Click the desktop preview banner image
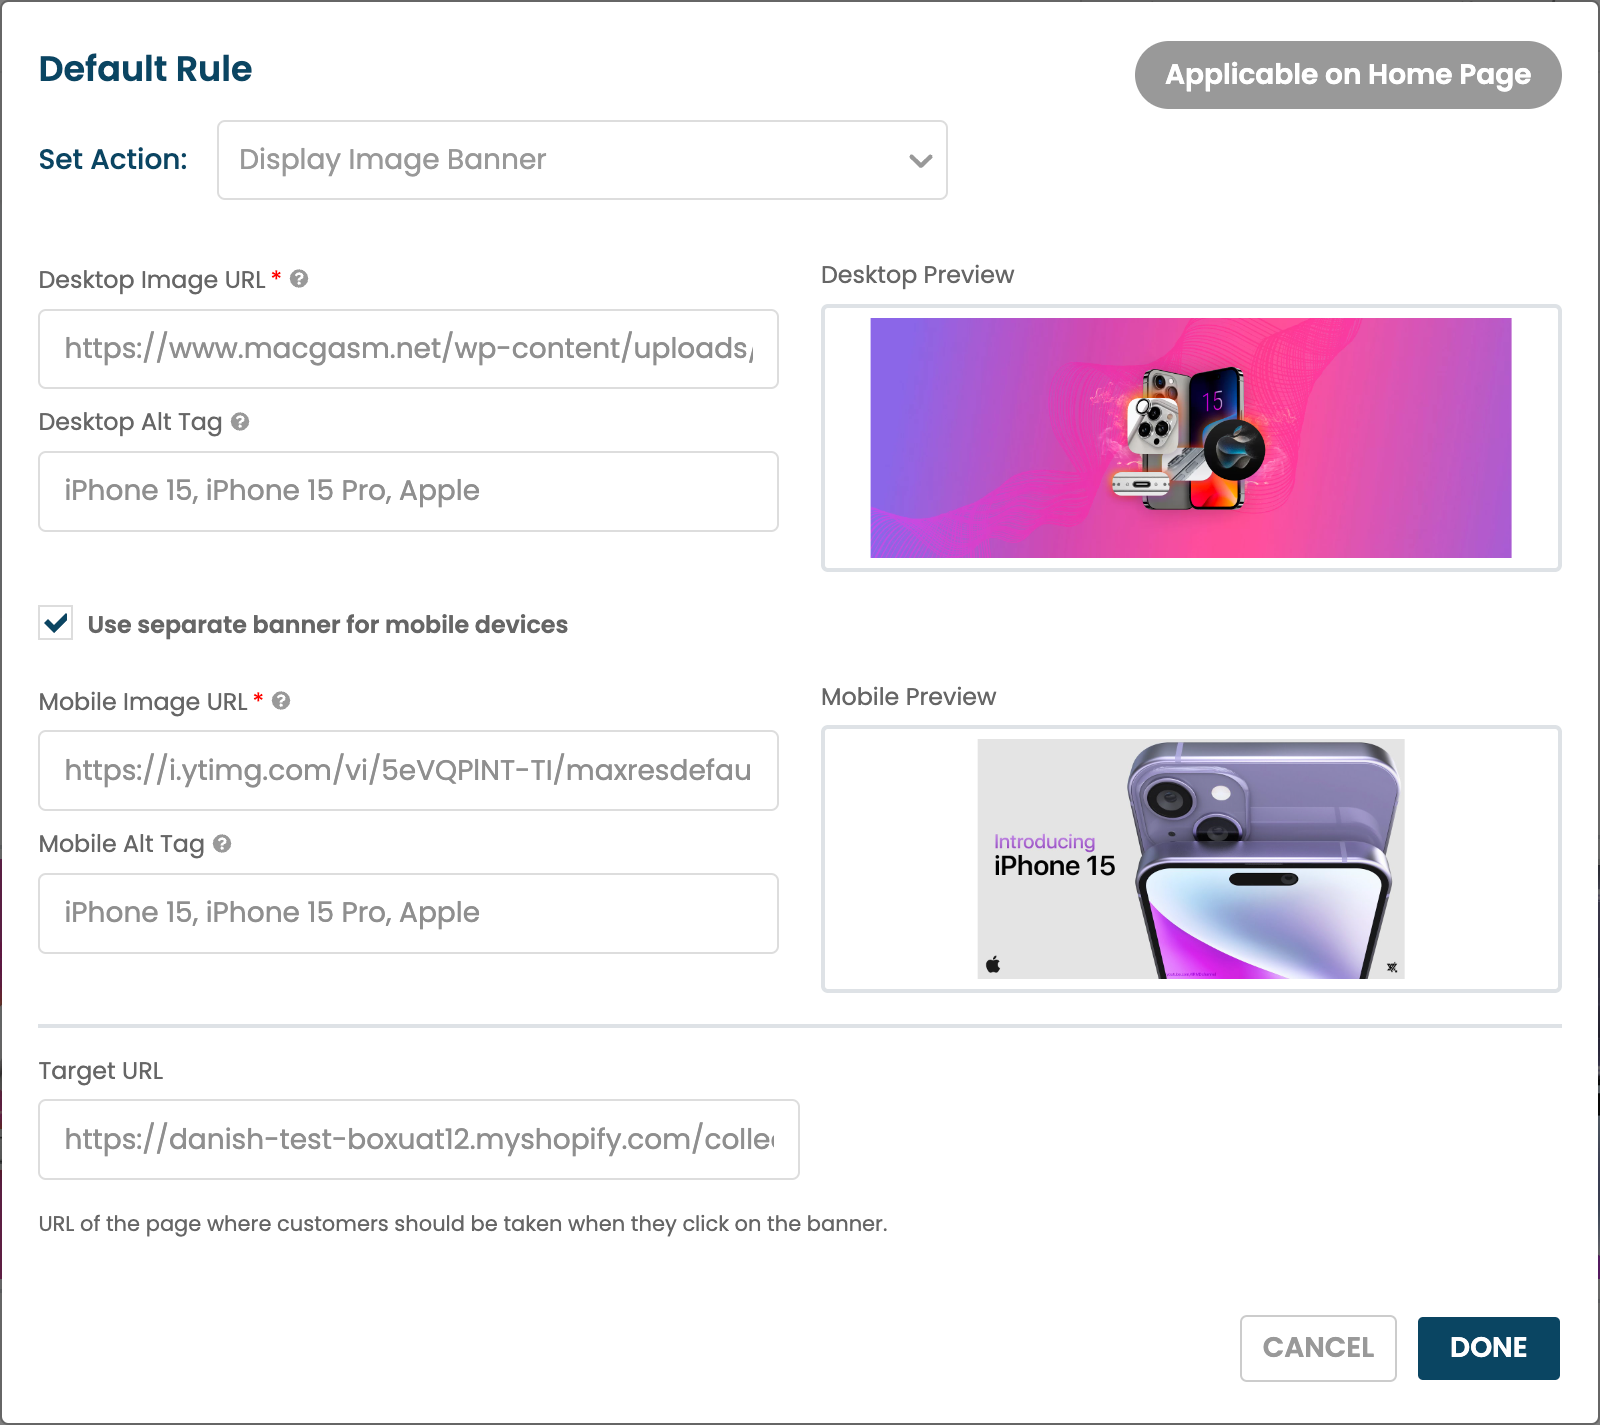 click(1190, 438)
